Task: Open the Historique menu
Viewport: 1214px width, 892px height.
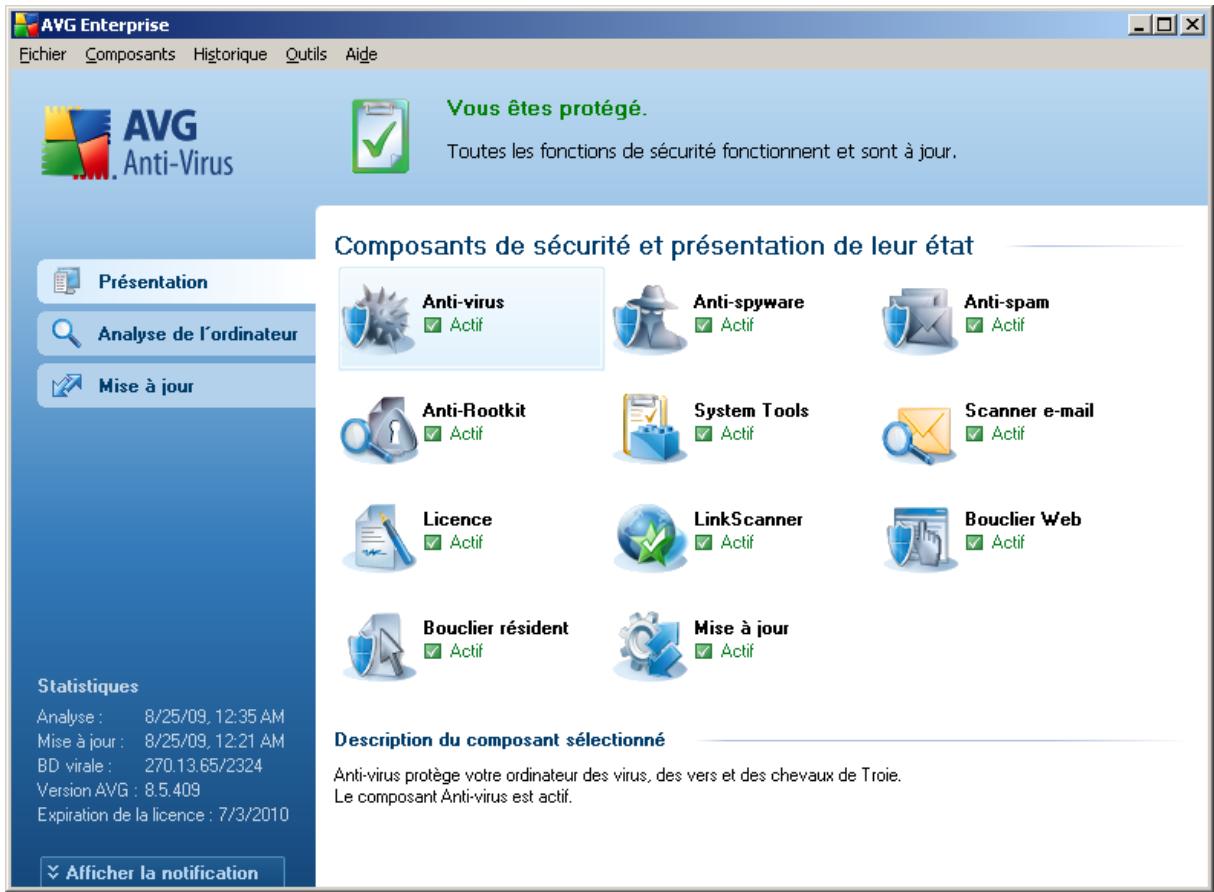Action: (230, 53)
